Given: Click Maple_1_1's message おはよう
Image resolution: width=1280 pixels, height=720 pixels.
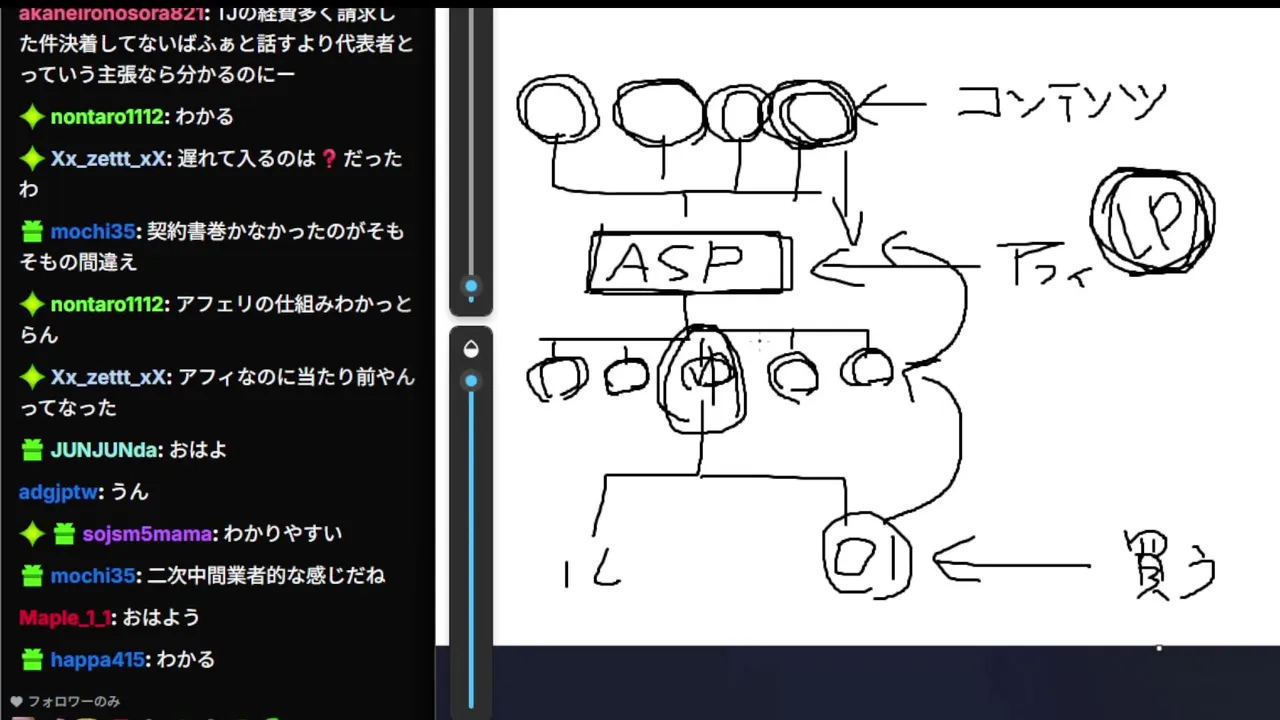Looking at the screenshot, I should [162, 618].
